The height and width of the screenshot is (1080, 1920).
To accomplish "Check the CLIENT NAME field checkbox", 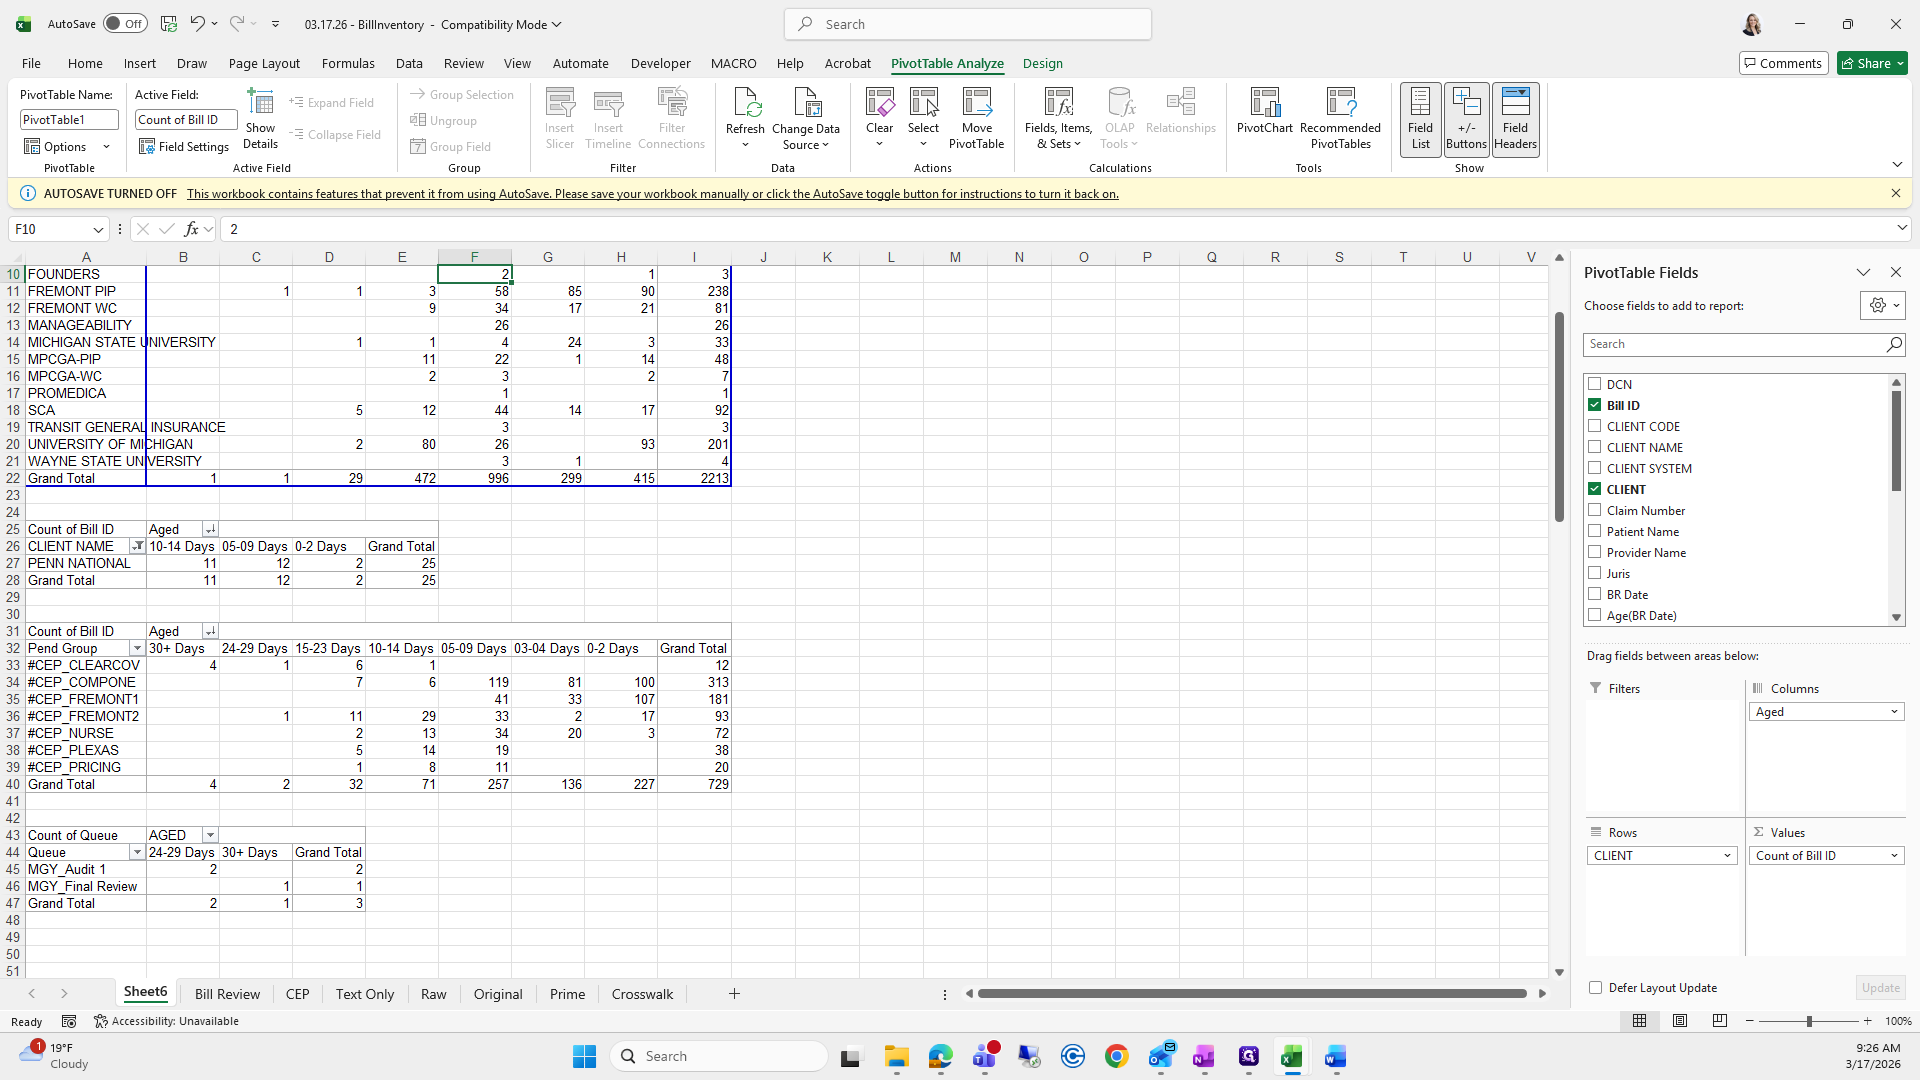I will click(1595, 447).
